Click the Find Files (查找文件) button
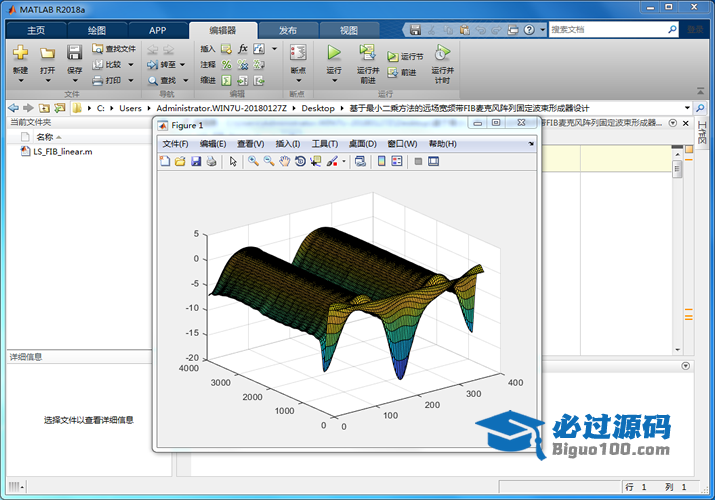The width and height of the screenshot is (715, 500). click(113, 48)
